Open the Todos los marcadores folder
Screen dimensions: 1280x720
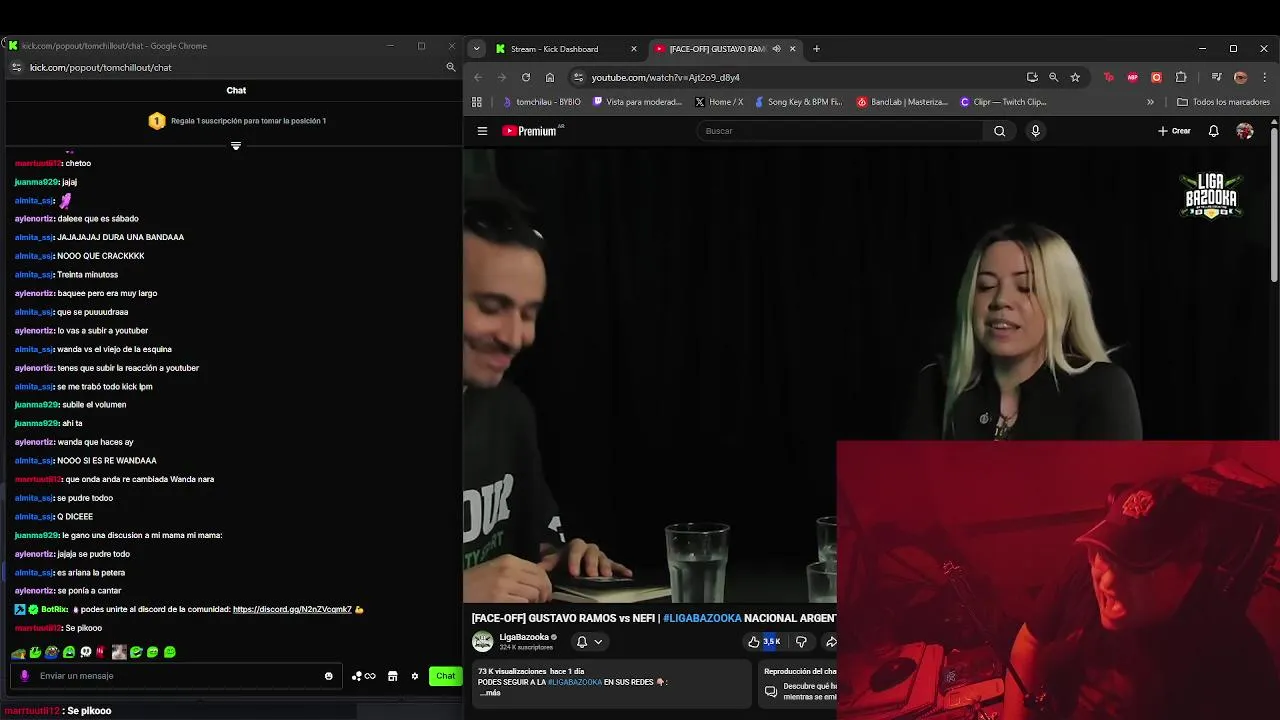click(x=1223, y=102)
